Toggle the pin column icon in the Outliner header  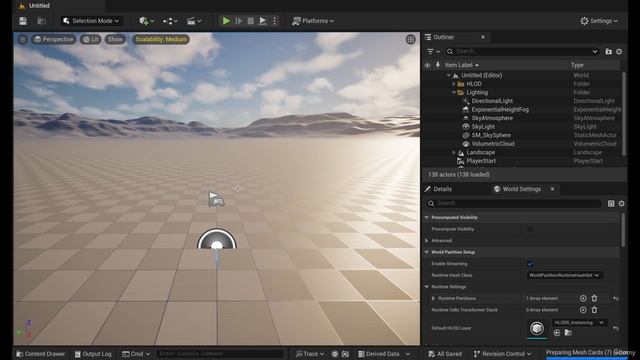click(x=438, y=65)
